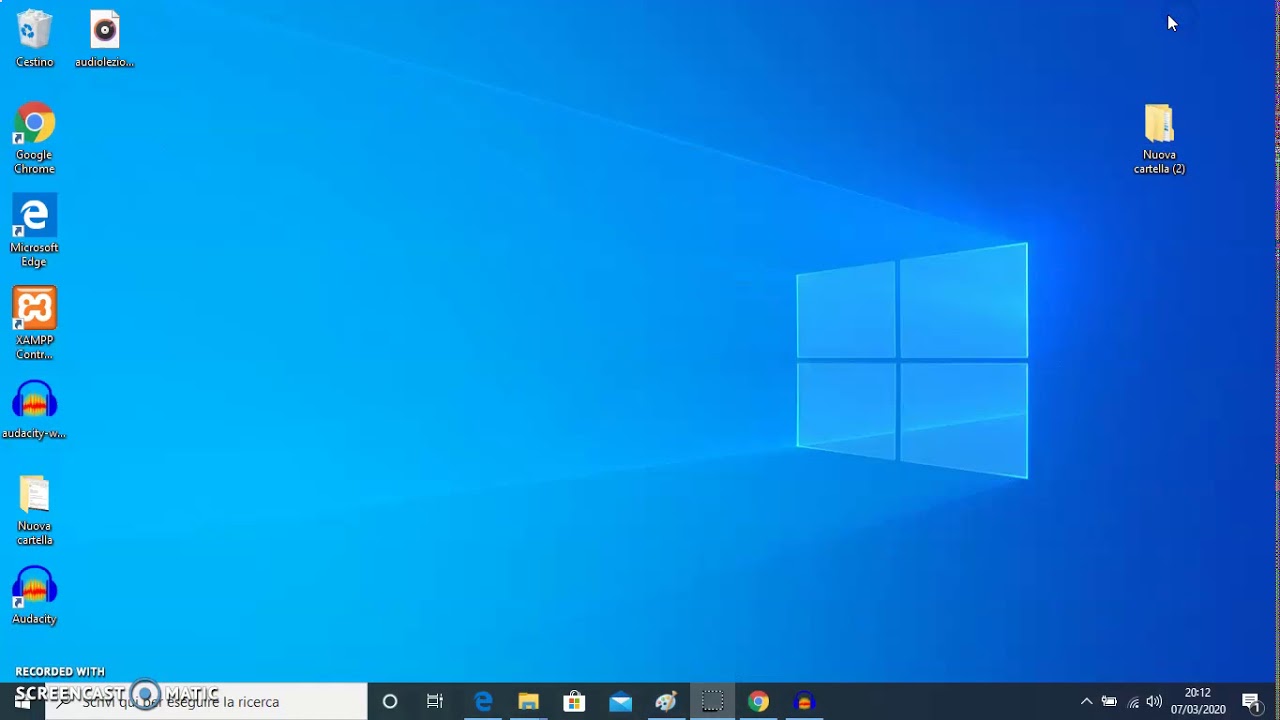The image size is (1280, 720).
Task: Open the clock showing 20:12
Action: pyautogui.click(x=1198, y=701)
